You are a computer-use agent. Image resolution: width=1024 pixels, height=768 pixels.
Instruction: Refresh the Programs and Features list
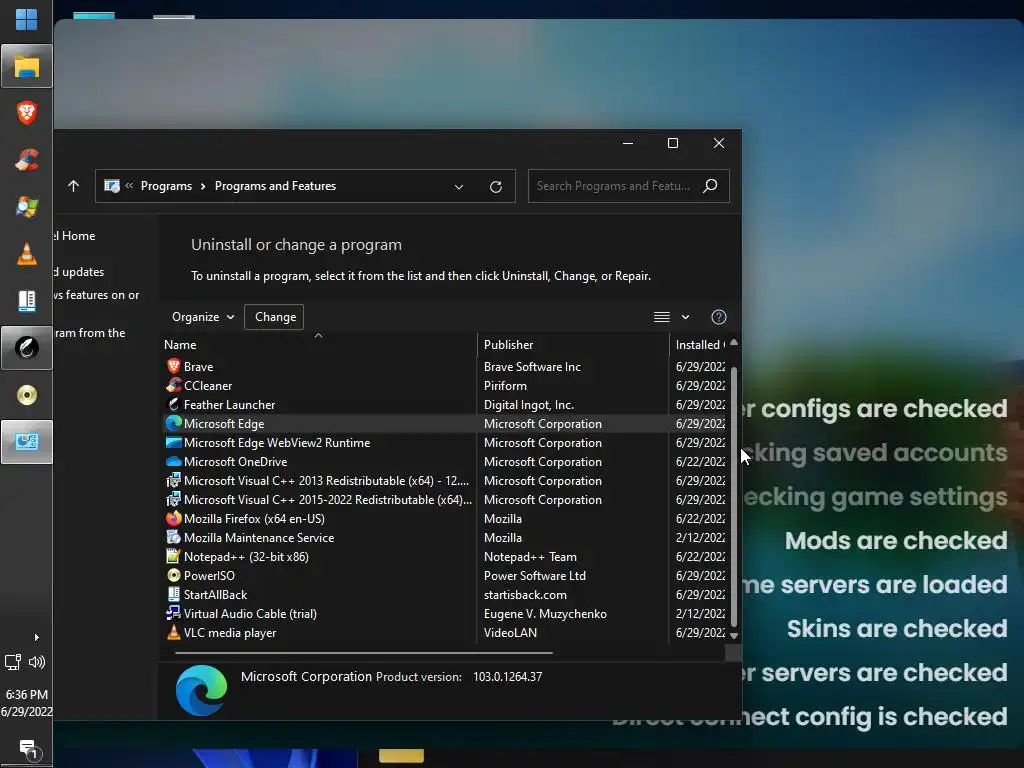(x=496, y=187)
